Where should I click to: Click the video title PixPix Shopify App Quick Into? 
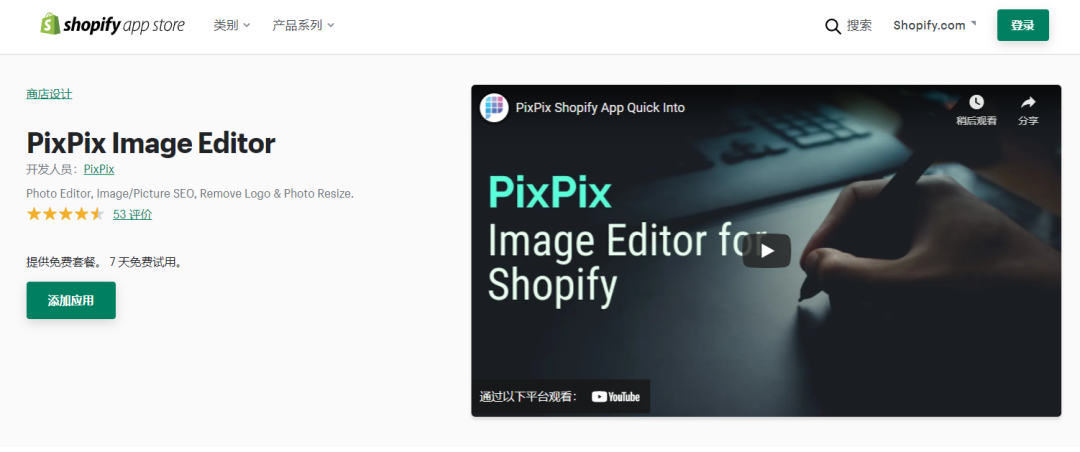click(600, 107)
